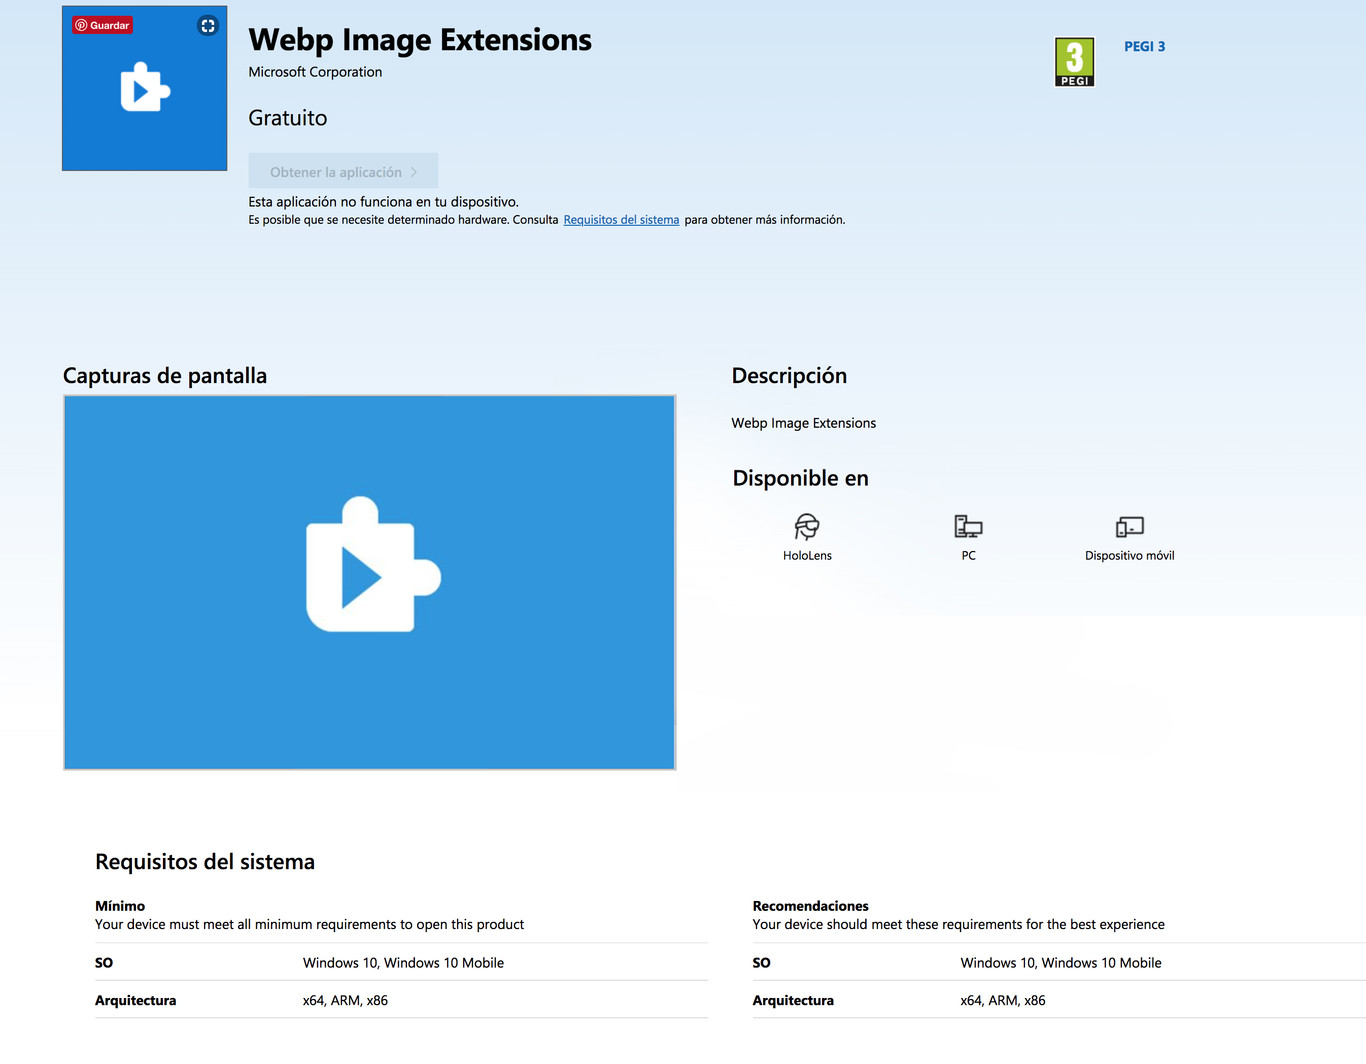Click the Disponible en section heading
1366x1064 pixels.
pyautogui.click(x=800, y=478)
